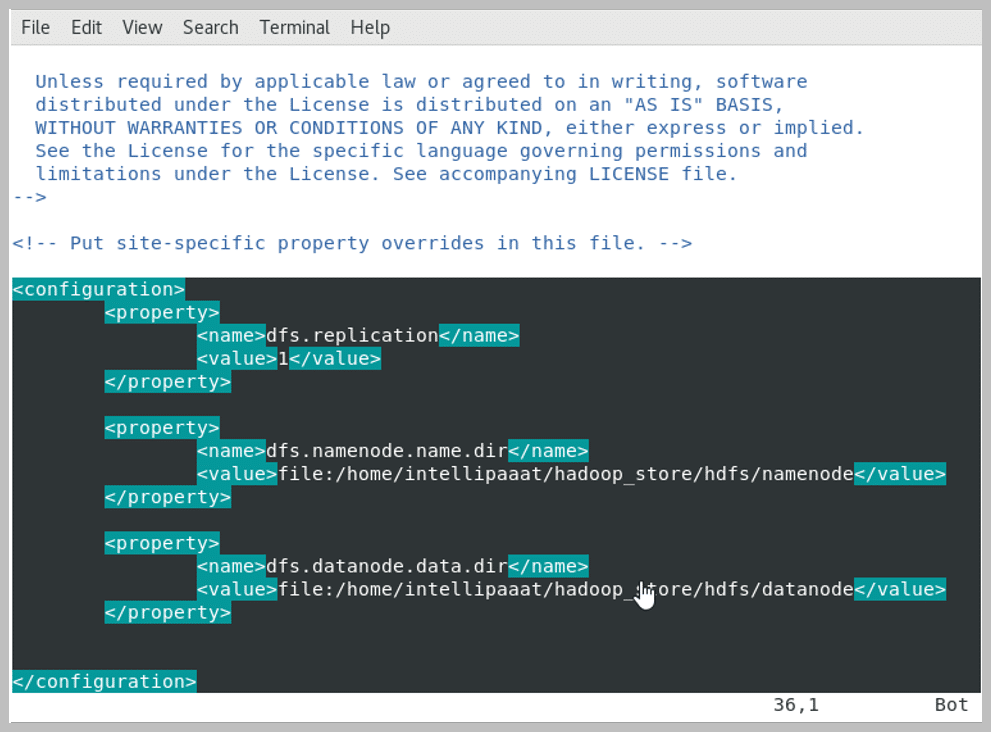The height and width of the screenshot is (732, 991).
Task: Click the </name> tag after dfs.replication
Action: tap(479, 336)
